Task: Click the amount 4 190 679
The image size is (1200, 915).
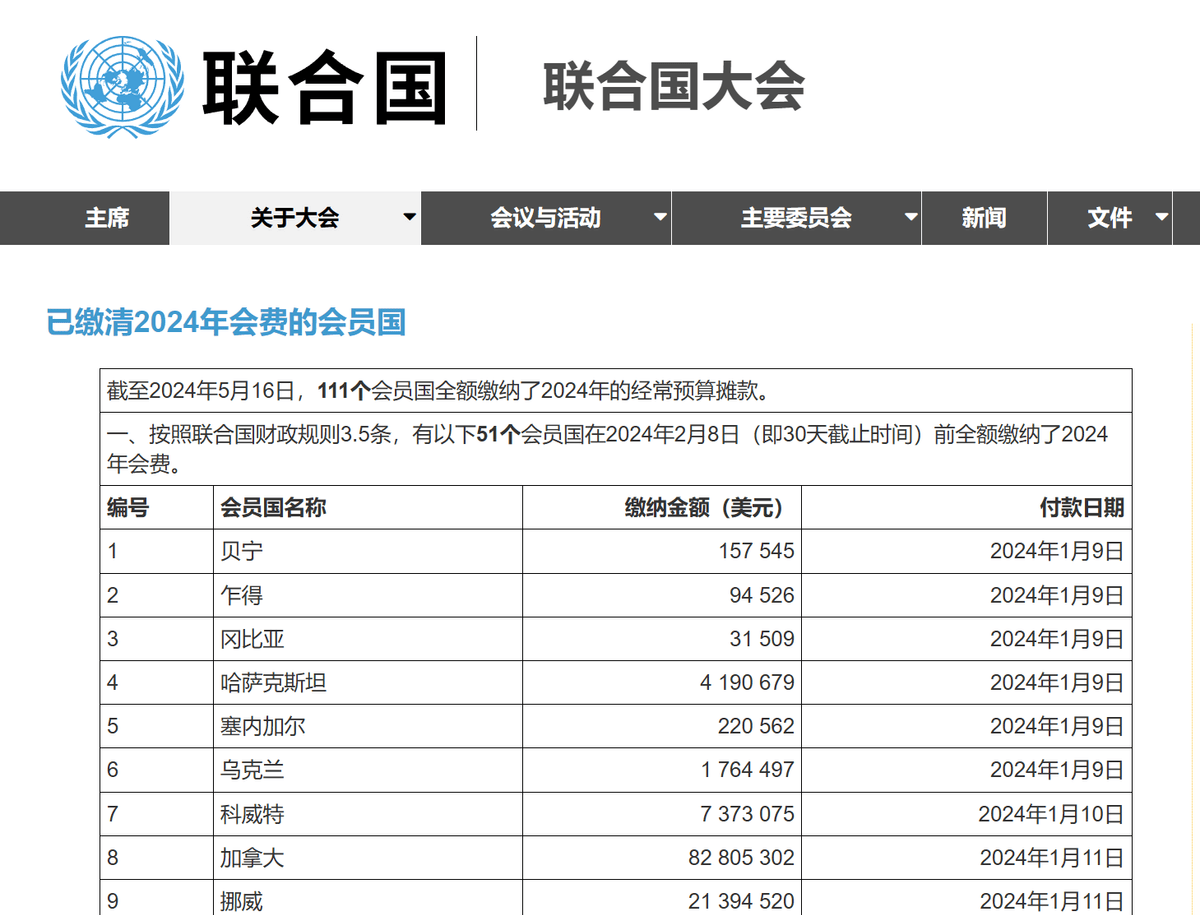Action: click(x=747, y=683)
